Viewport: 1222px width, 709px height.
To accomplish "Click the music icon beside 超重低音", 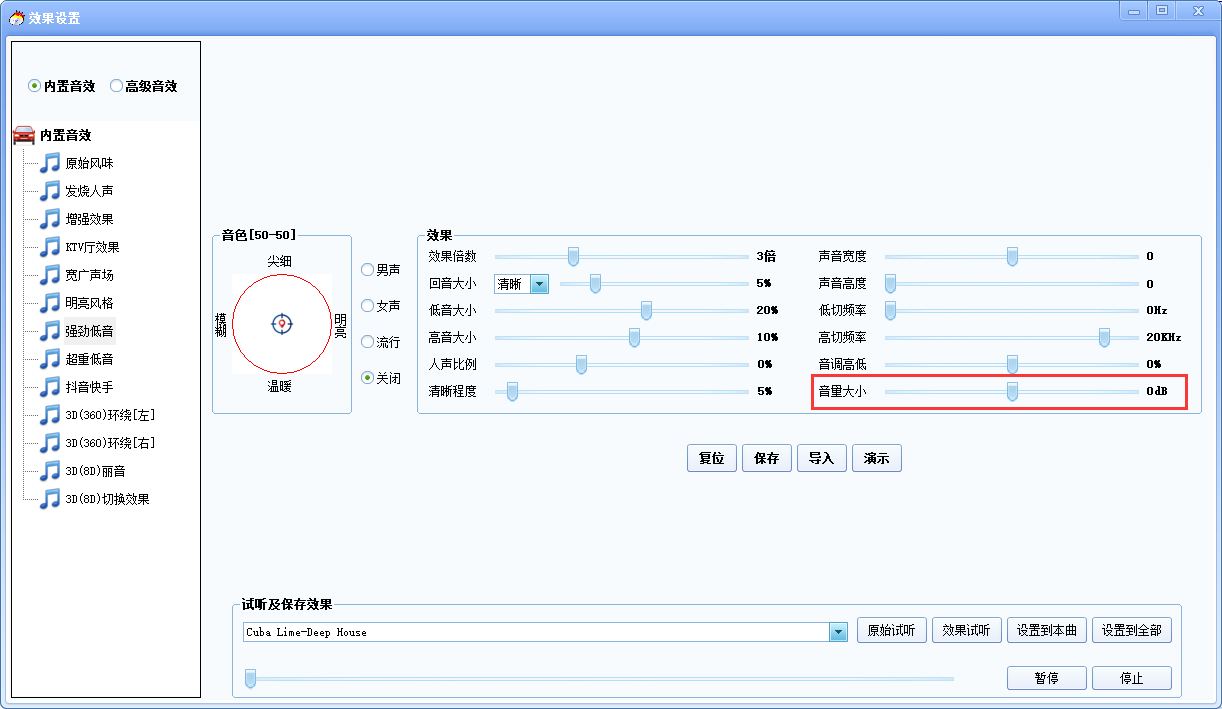I will tap(50, 359).
